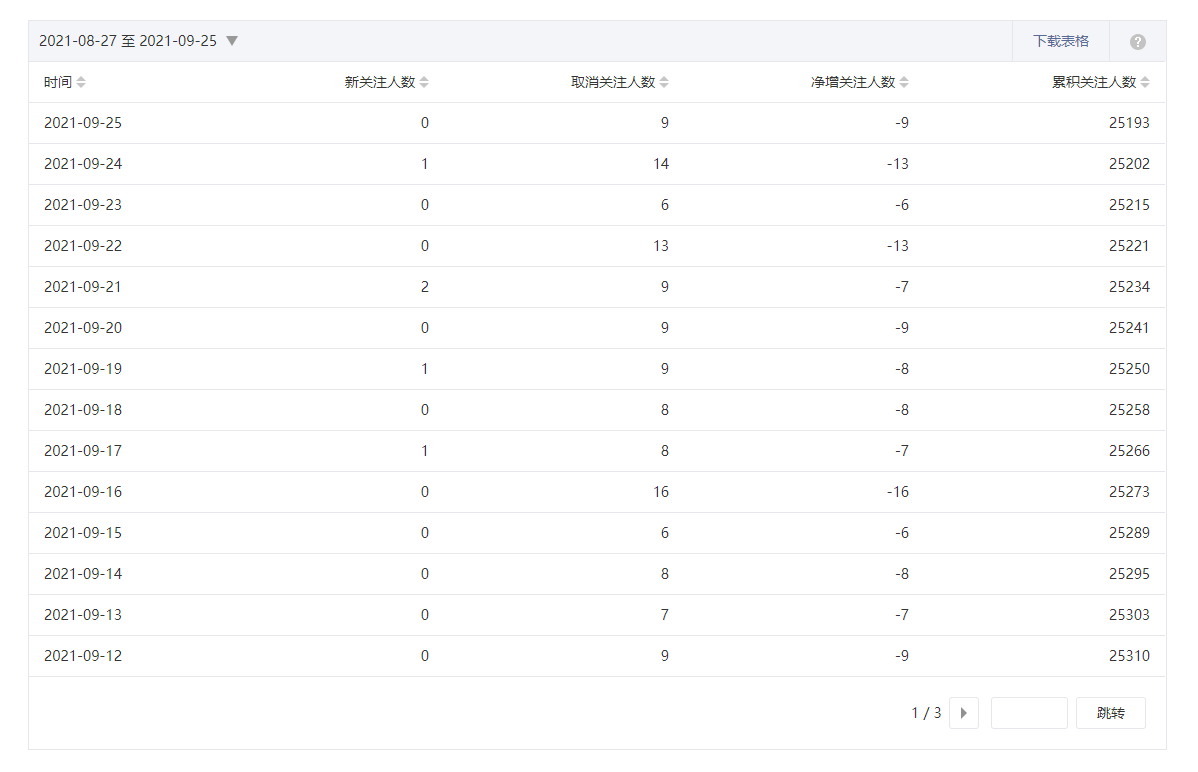Select cumulative followers value 25221

coord(1129,246)
